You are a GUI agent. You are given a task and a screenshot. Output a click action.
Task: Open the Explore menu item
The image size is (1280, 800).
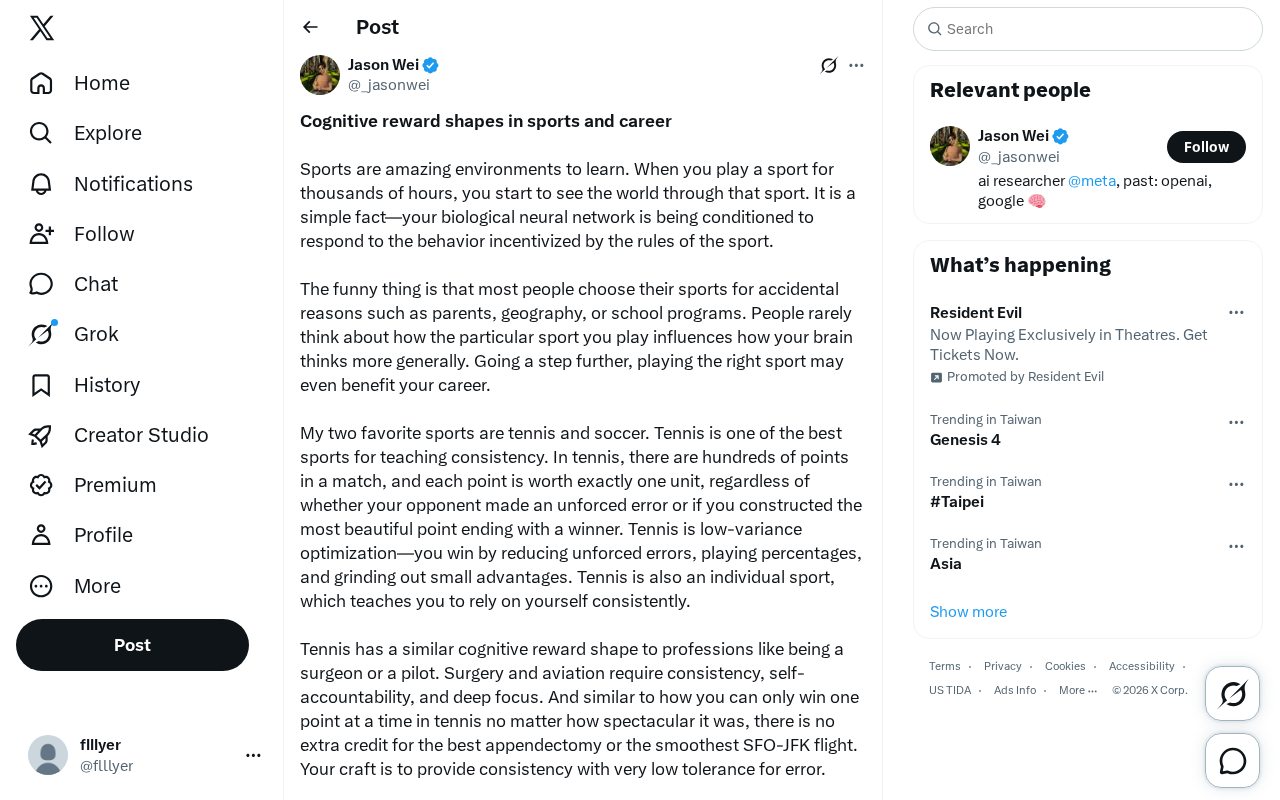87,133
